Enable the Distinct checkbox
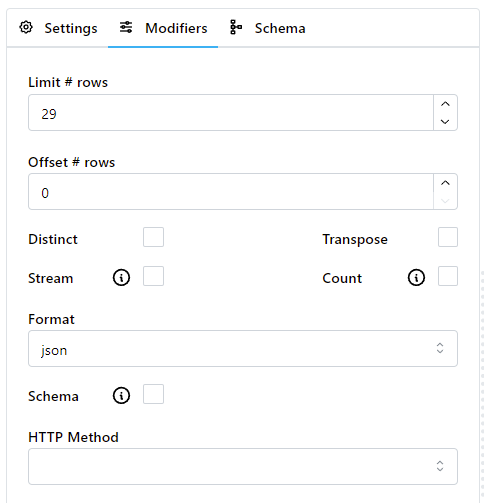This screenshot has height=503, width=484. coord(153,237)
